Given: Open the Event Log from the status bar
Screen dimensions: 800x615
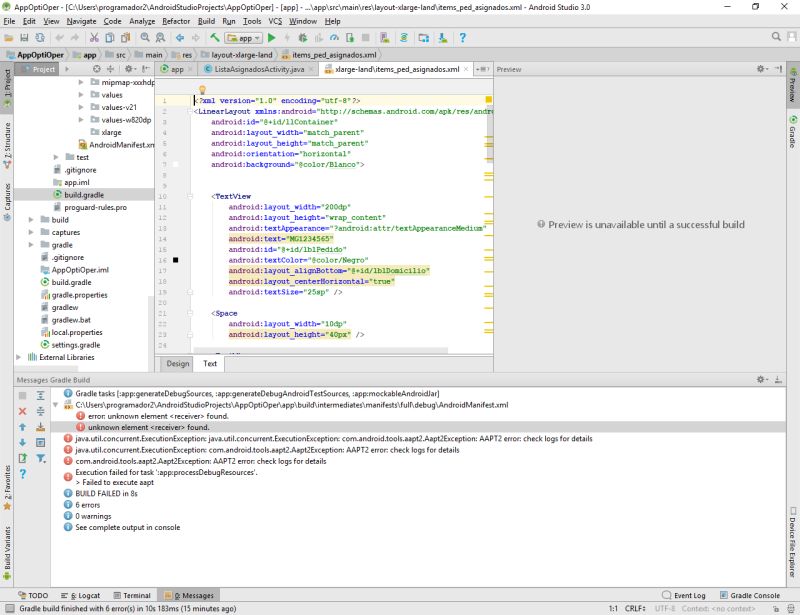Looking at the screenshot, I should click(690, 595).
